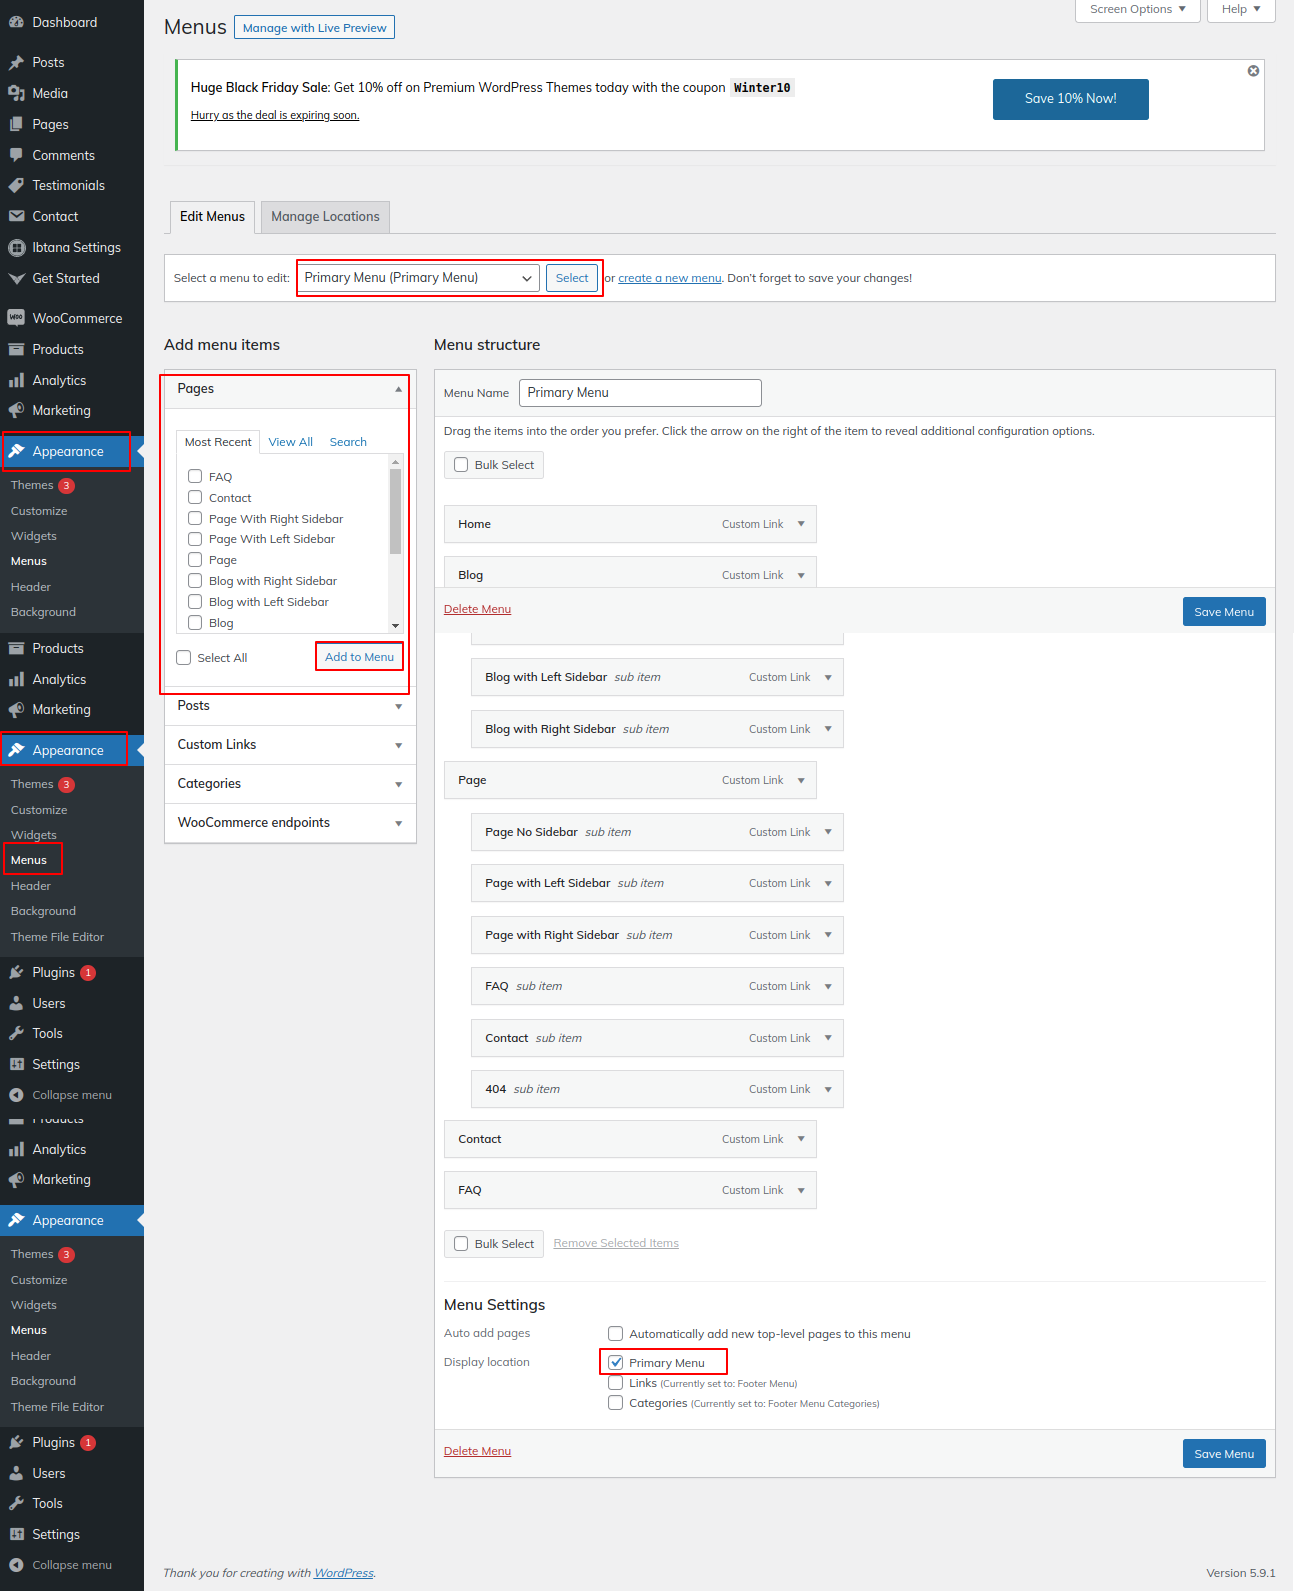Click the Ibtana Settings sidebar icon
This screenshot has width=1294, height=1591.
pyautogui.click(x=16, y=247)
